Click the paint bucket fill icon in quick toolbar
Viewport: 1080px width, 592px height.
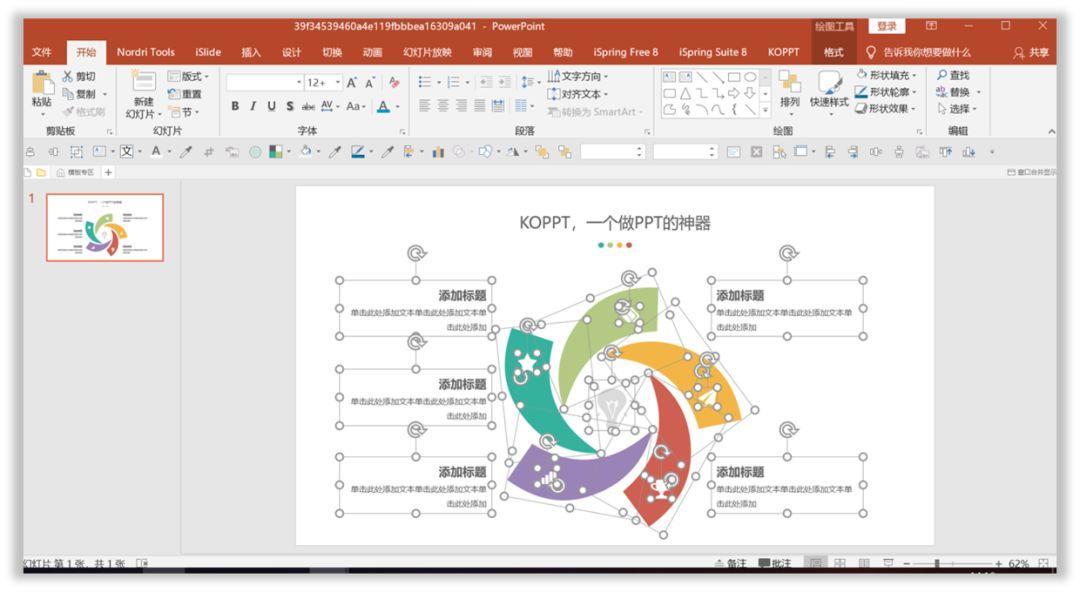pyautogui.click(x=306, y=152)
